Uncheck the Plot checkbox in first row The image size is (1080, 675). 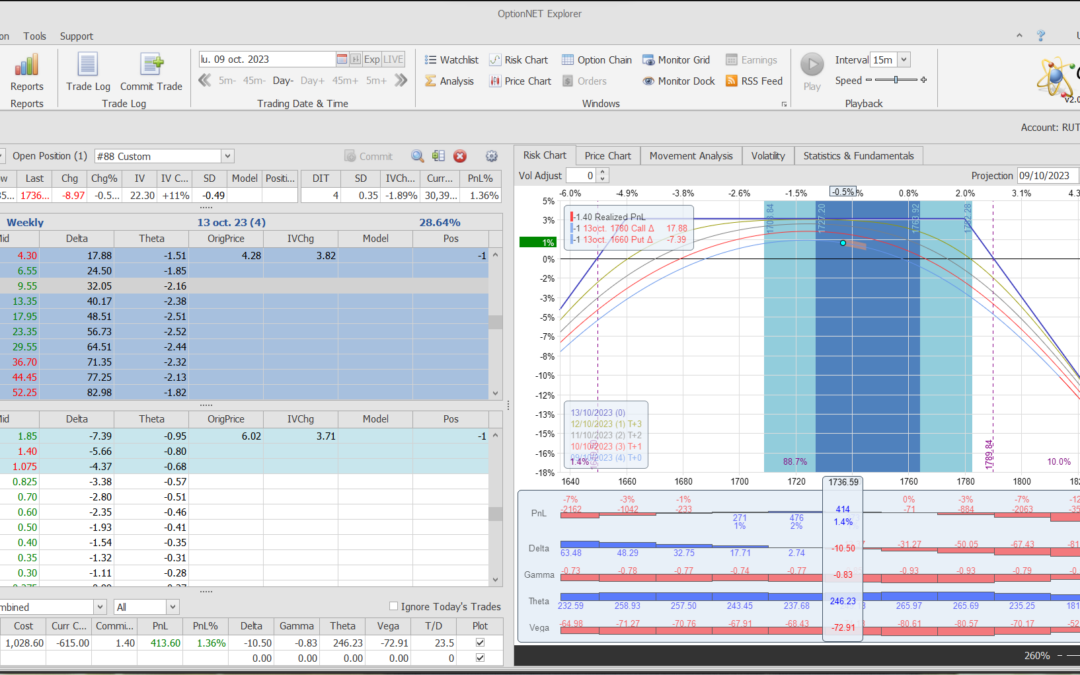pos(480,641)
